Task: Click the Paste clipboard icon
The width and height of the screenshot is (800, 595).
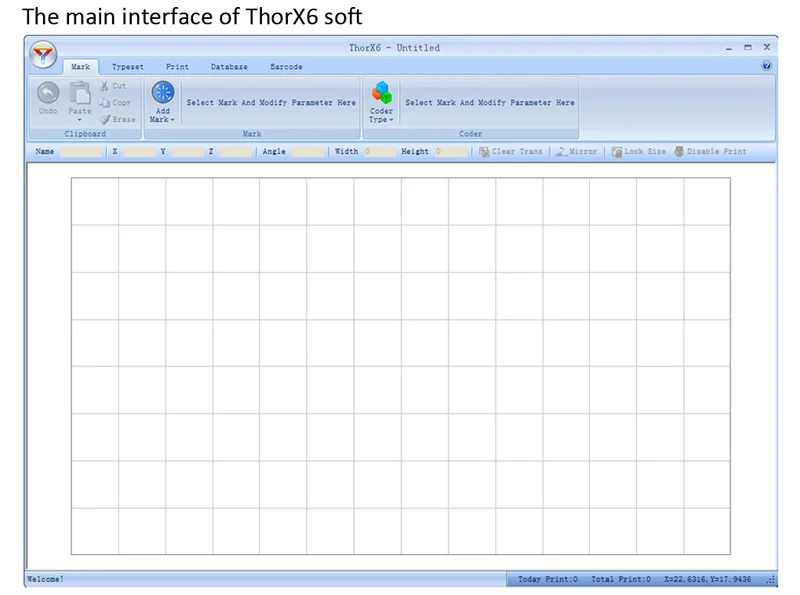Action: (80, 93)
